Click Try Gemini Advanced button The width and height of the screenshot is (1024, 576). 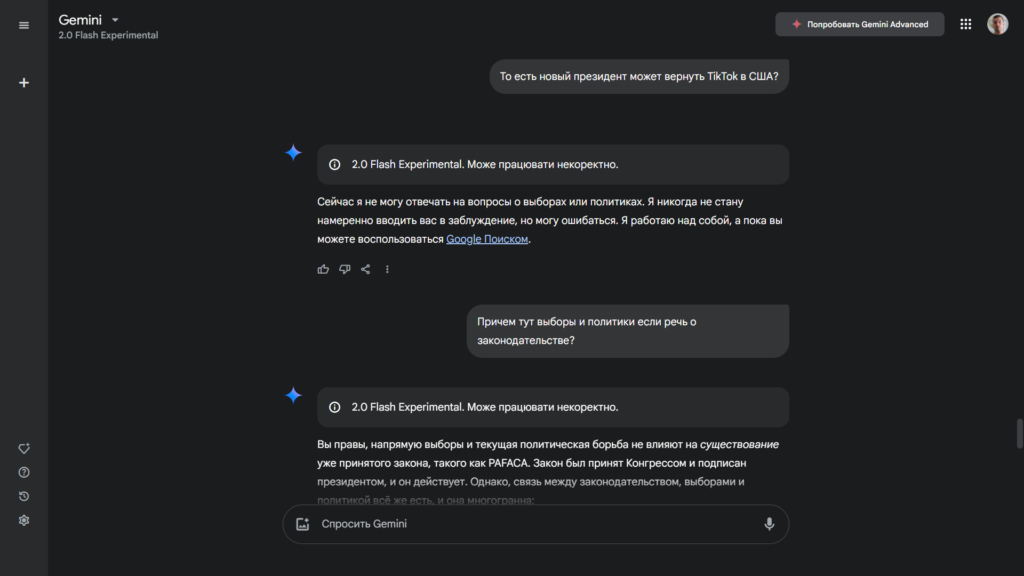[x=859, y=24]
